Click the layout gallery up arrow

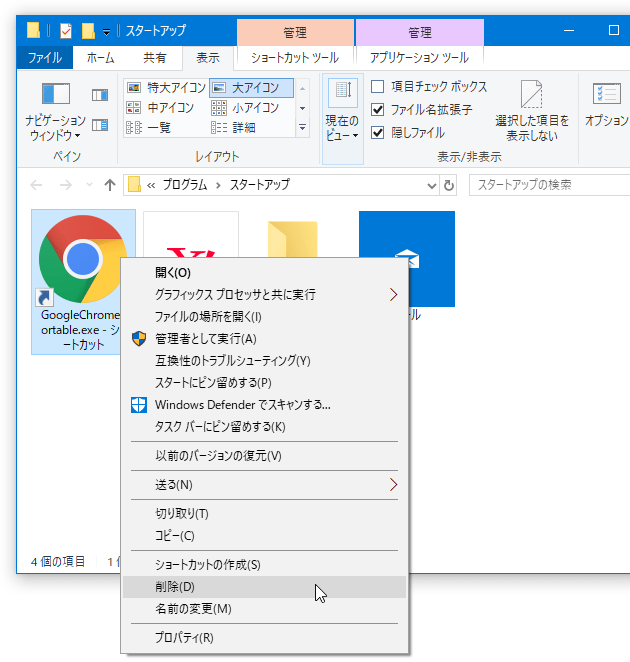pos(302,88)
